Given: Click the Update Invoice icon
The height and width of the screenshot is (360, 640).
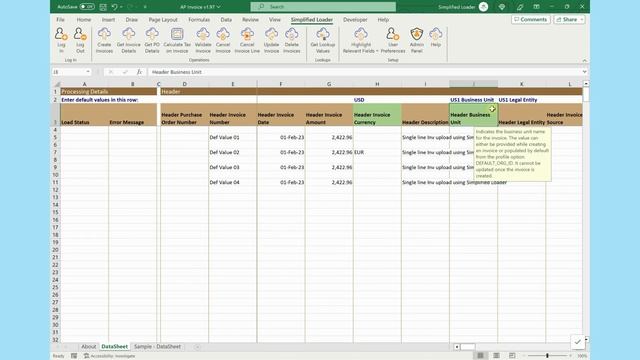Looking at the screenshot, I should [x=271, y=40].
